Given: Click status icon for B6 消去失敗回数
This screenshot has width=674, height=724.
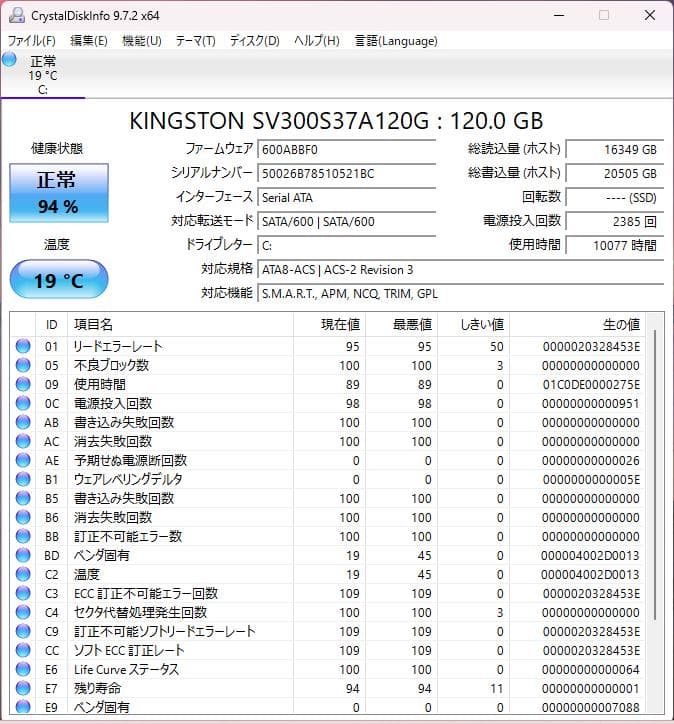Looking at the screenshot, I should pos(23,517).
